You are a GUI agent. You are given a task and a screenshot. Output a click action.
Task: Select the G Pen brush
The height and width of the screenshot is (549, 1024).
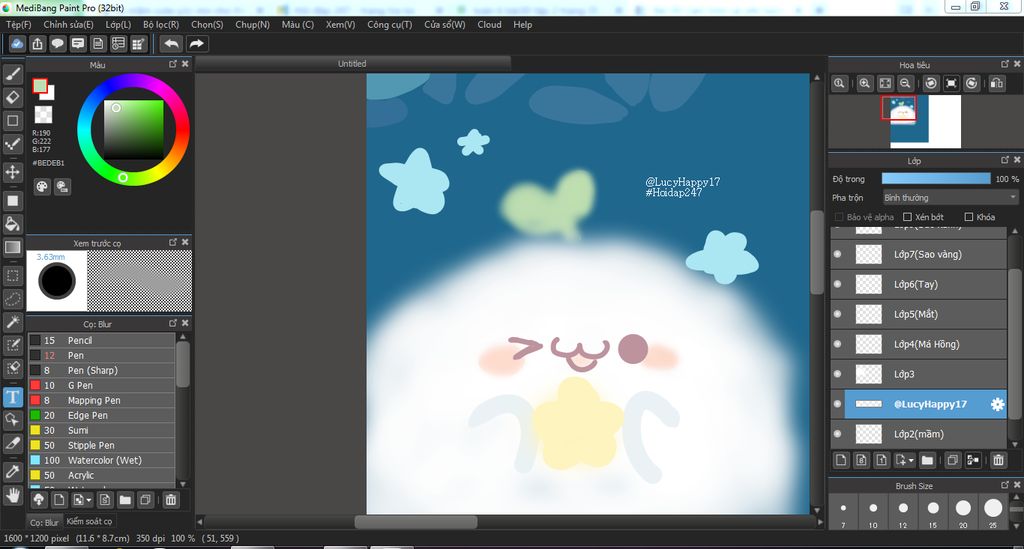click(101, 385)
